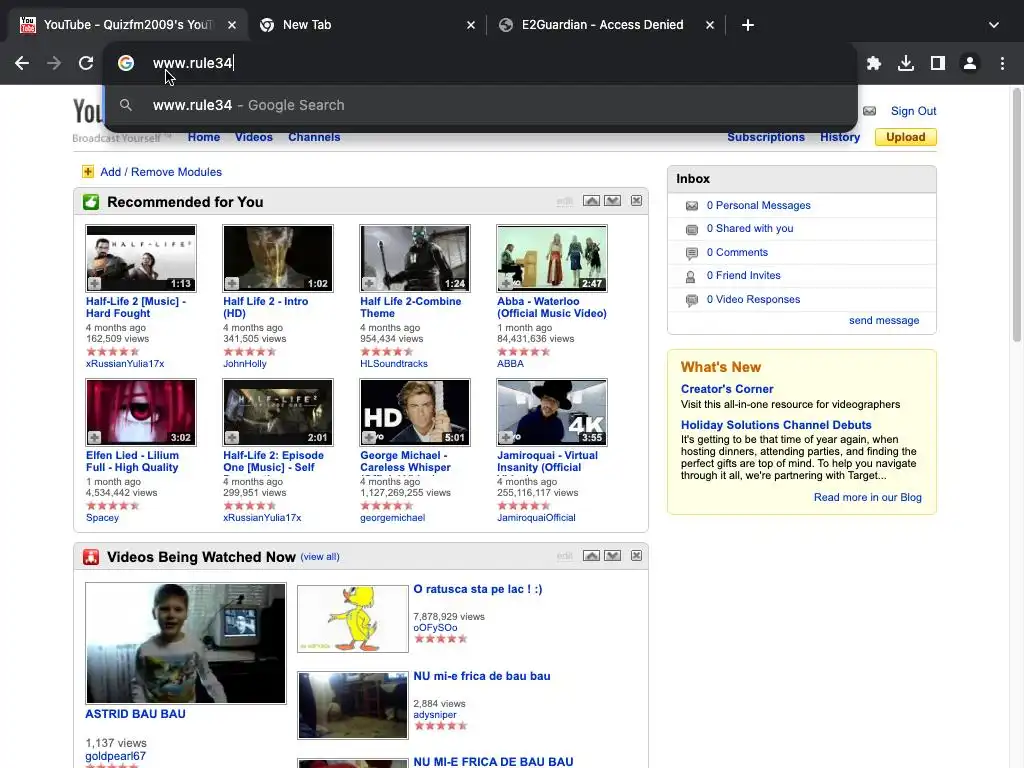Click star rating under Elfen Lied video
Screen dimensions: 1024x768
pyautogui.click(x=113, y=505)
